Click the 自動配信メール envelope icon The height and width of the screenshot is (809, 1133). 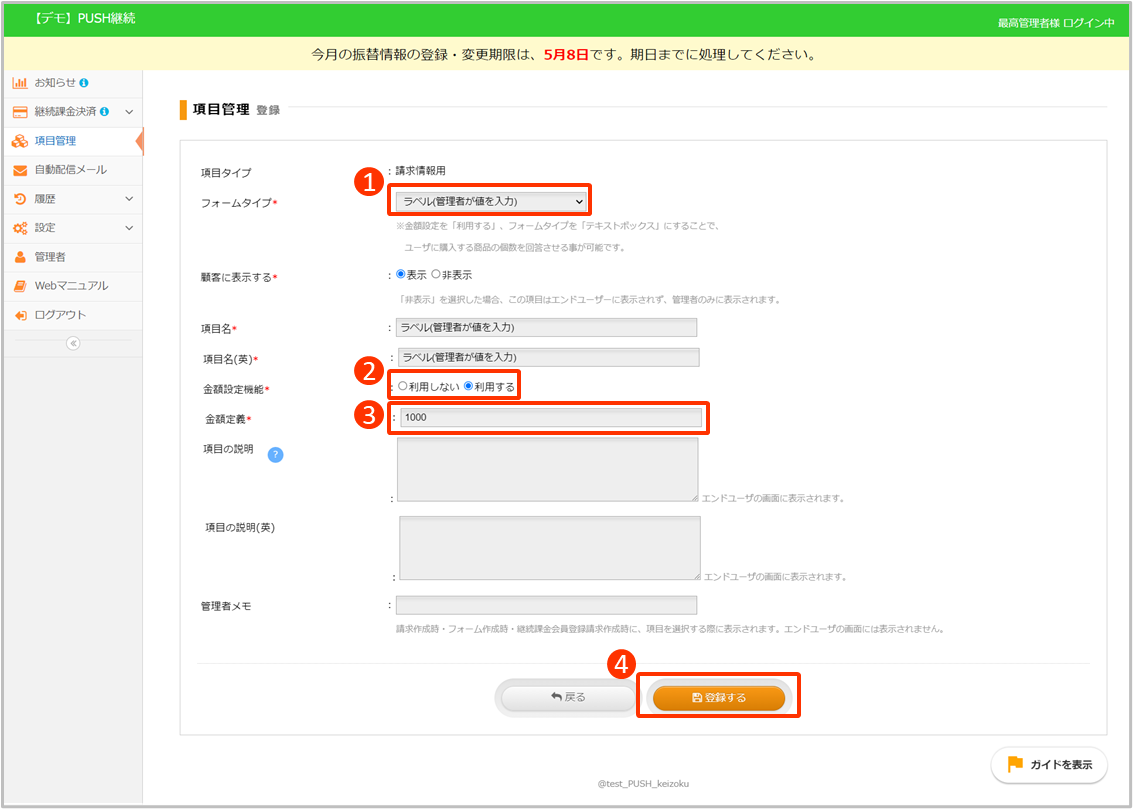tap(20, 170)
